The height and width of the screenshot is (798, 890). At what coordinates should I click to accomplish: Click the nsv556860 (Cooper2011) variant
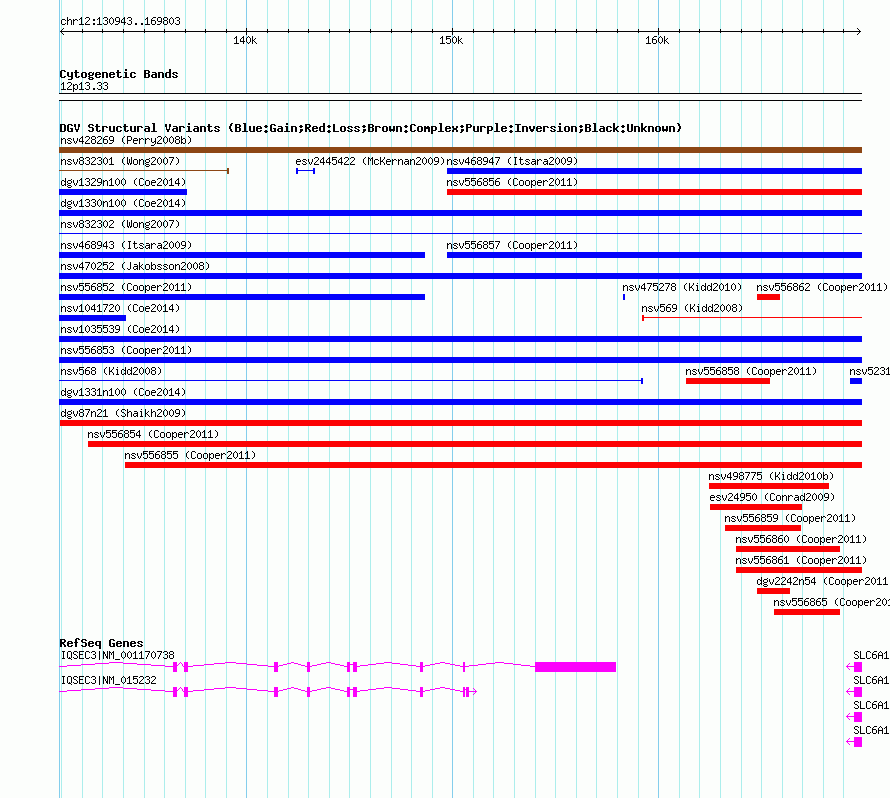pyautogui.click(x=788, y=549)
